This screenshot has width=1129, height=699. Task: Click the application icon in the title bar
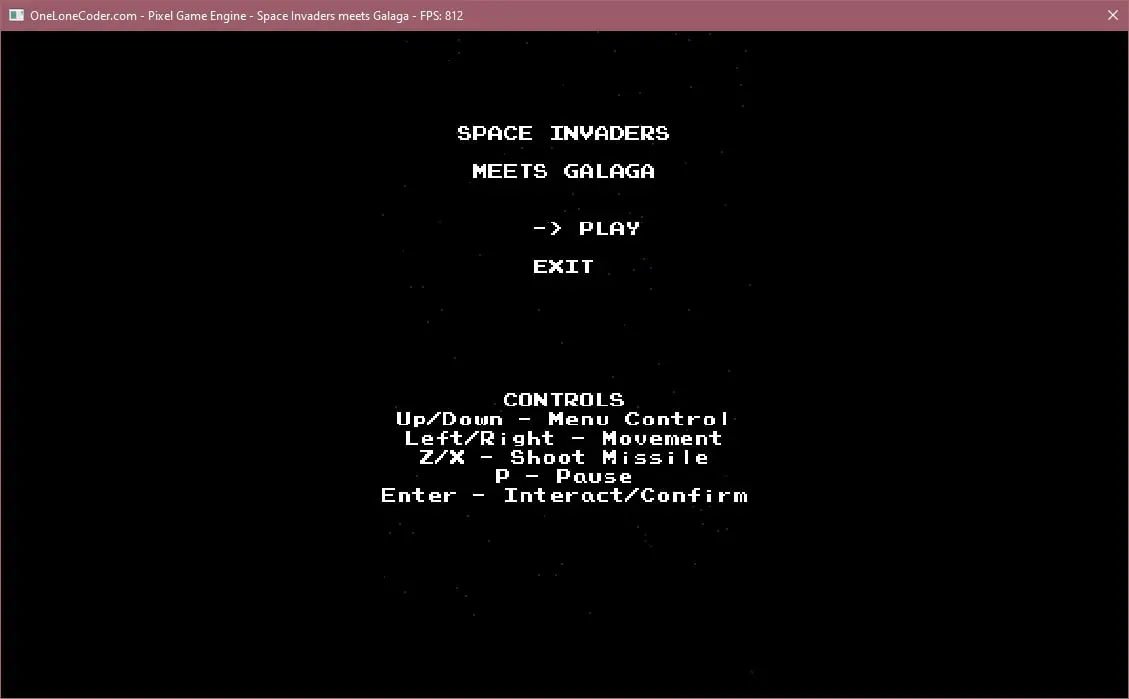[x=16, y=15]
